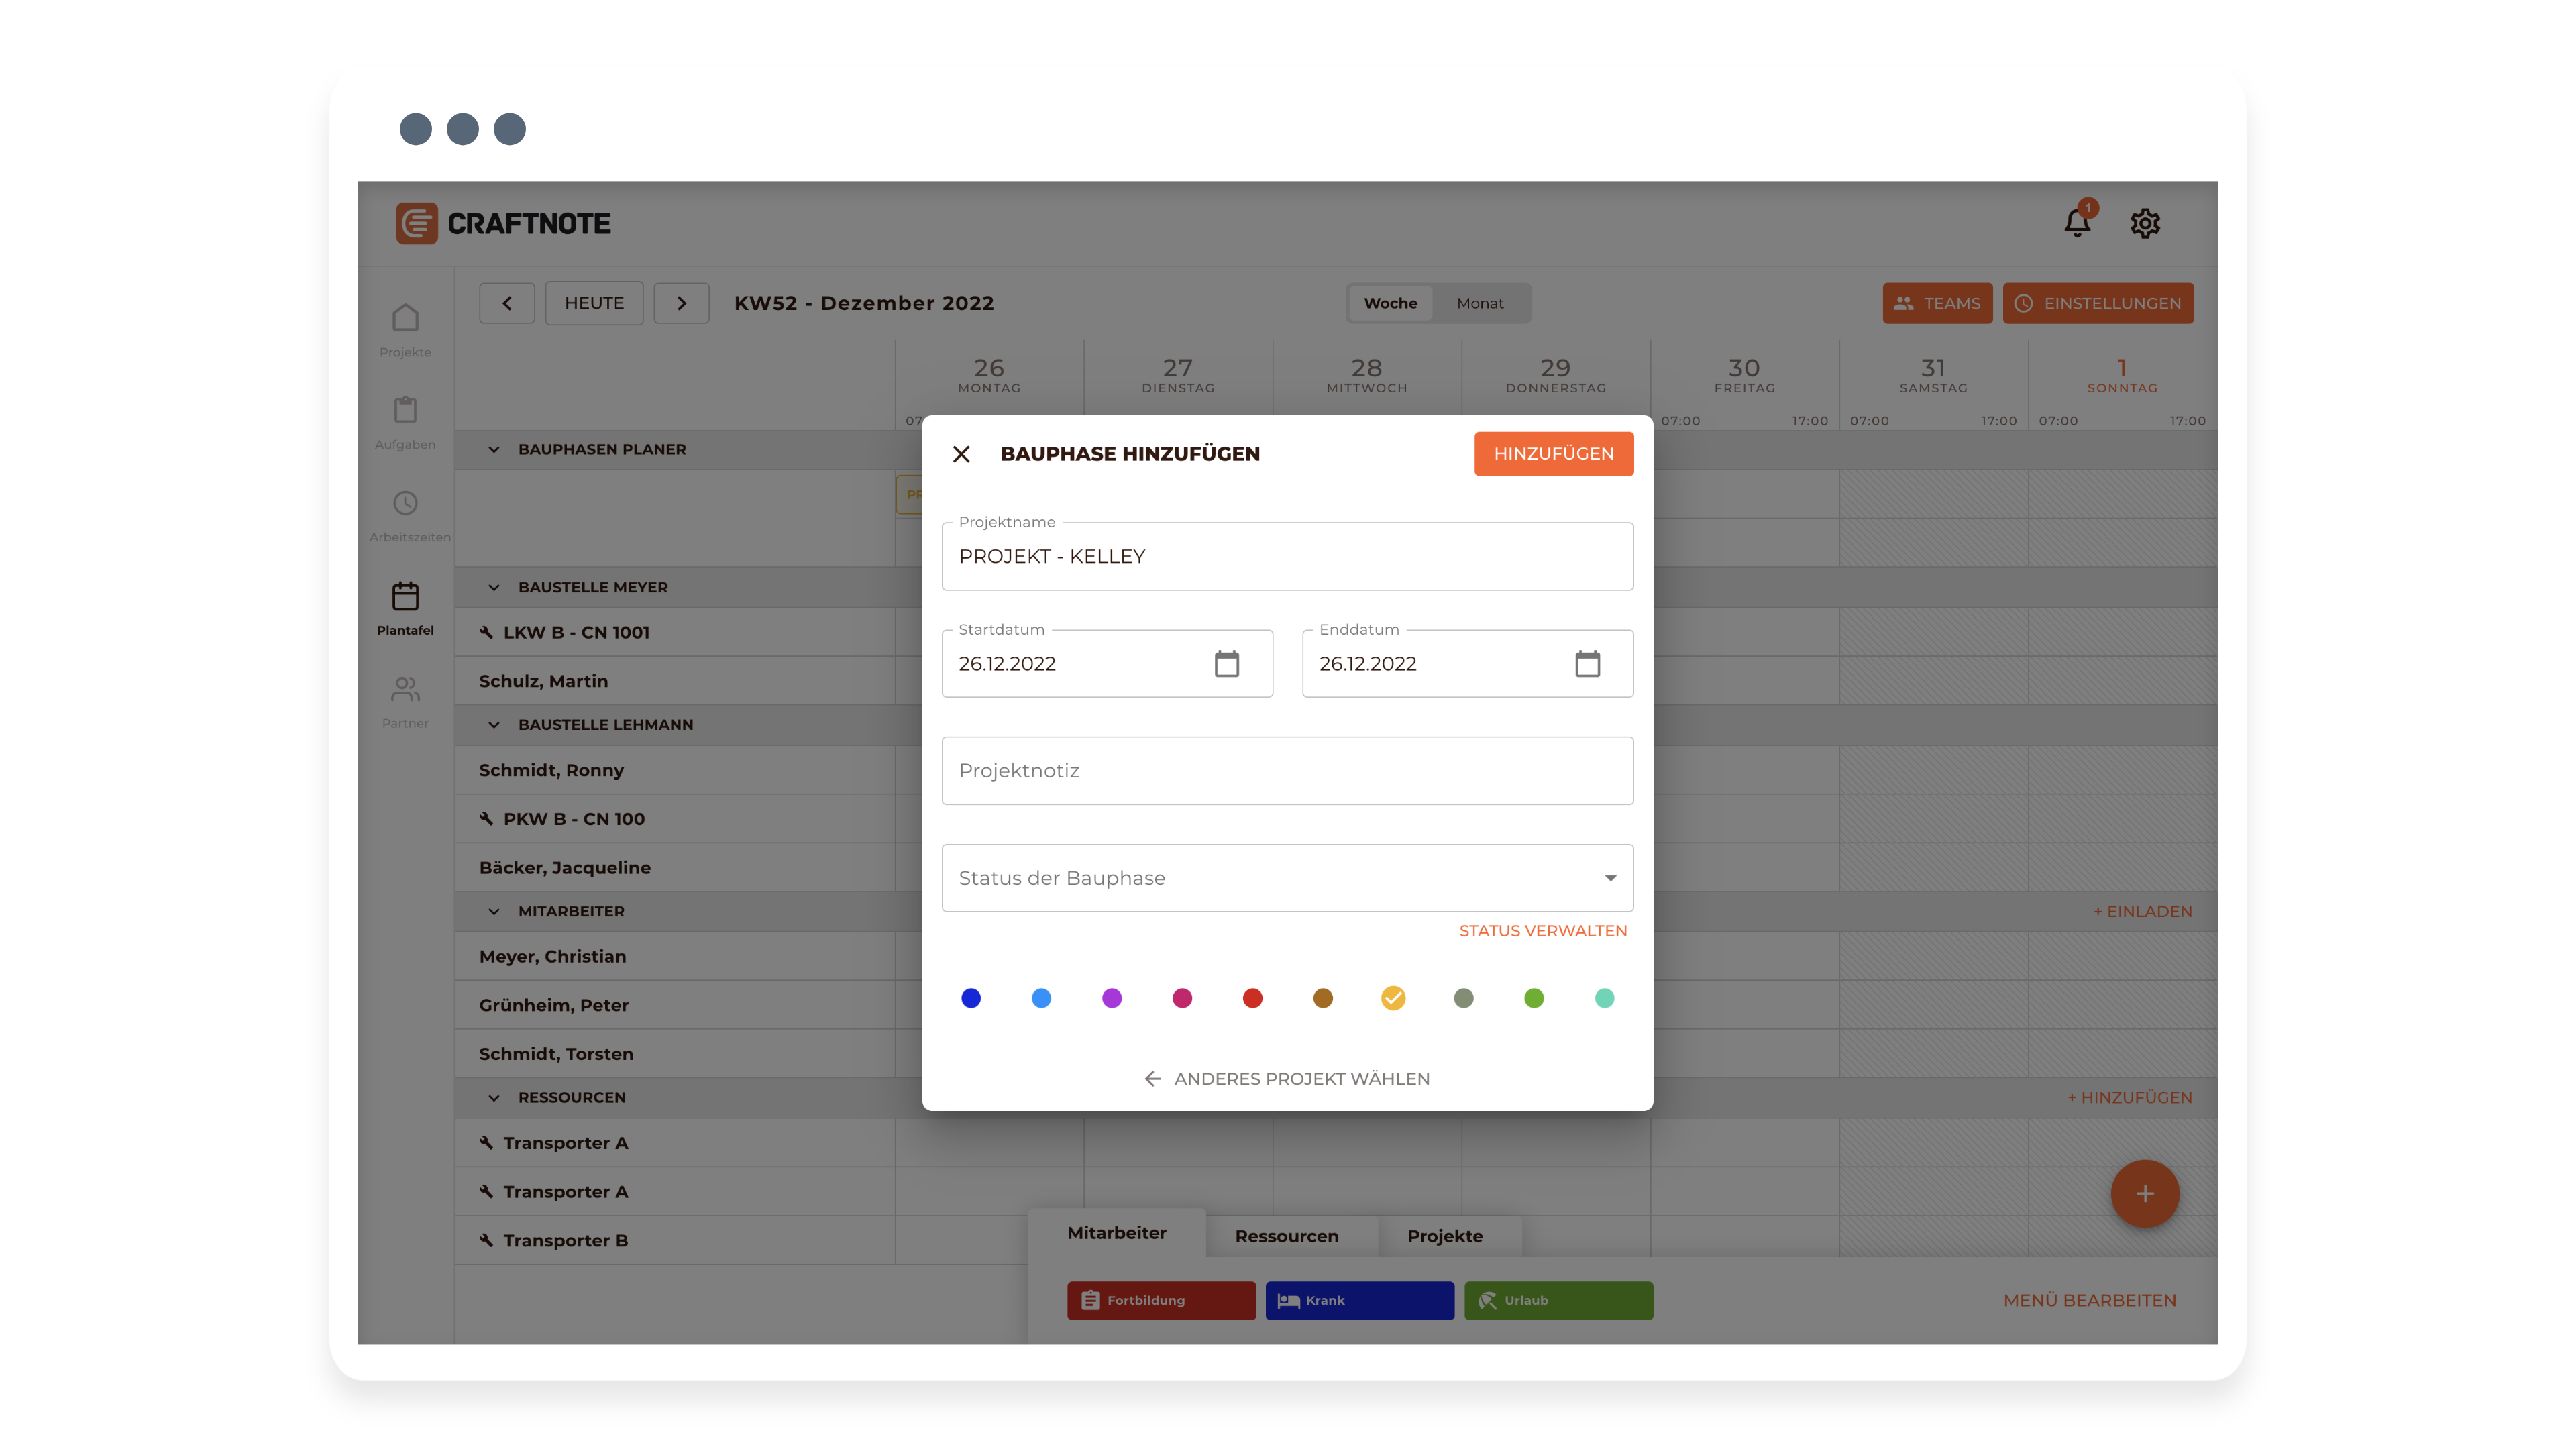The image size is (2576, 1449).
Task: Choose the purple color swatch
Action: click(x=1111, y=998)
